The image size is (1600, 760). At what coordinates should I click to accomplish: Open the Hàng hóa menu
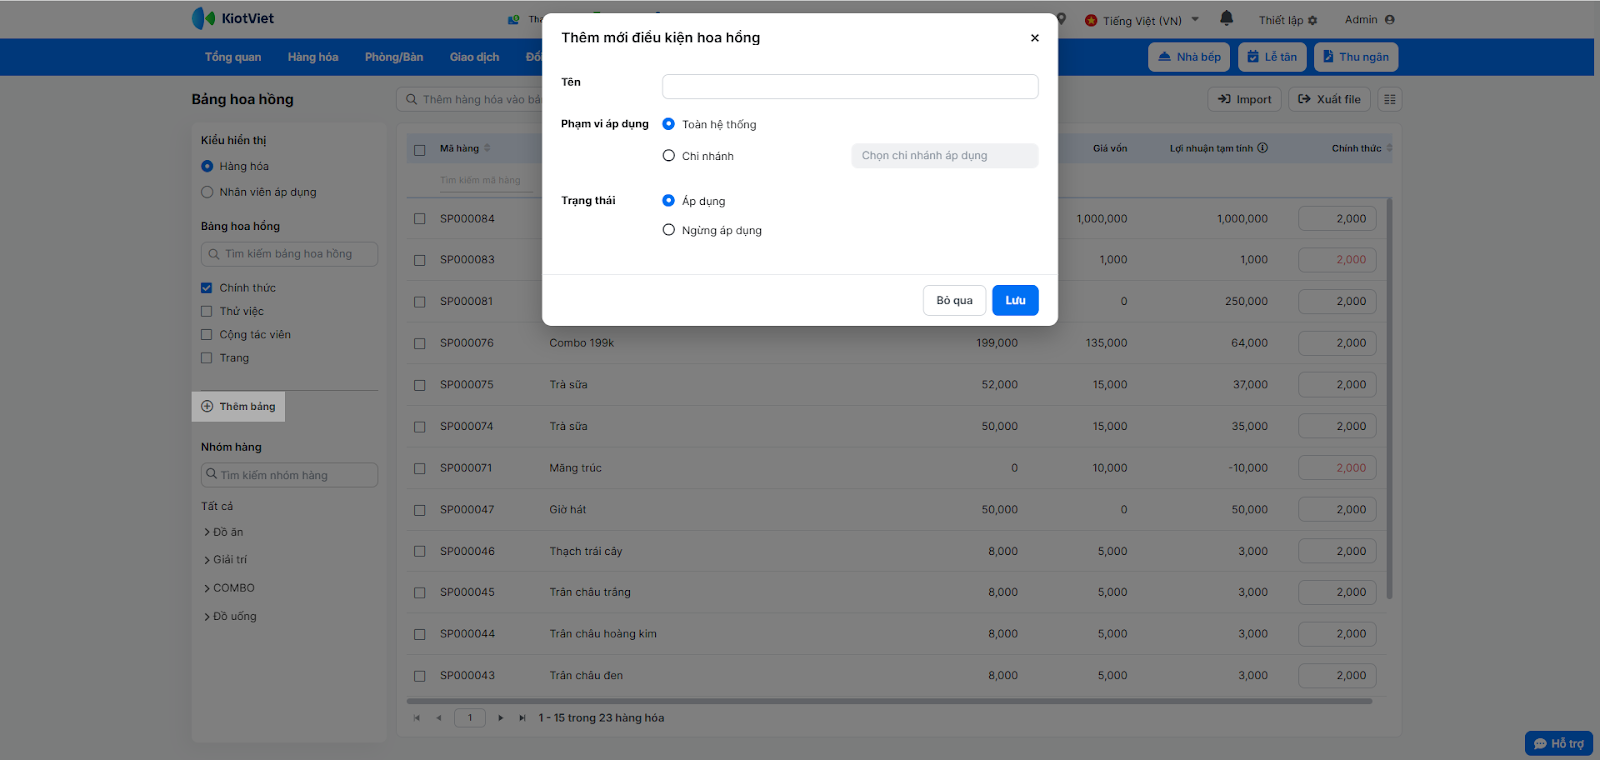(x=312, y=57)
